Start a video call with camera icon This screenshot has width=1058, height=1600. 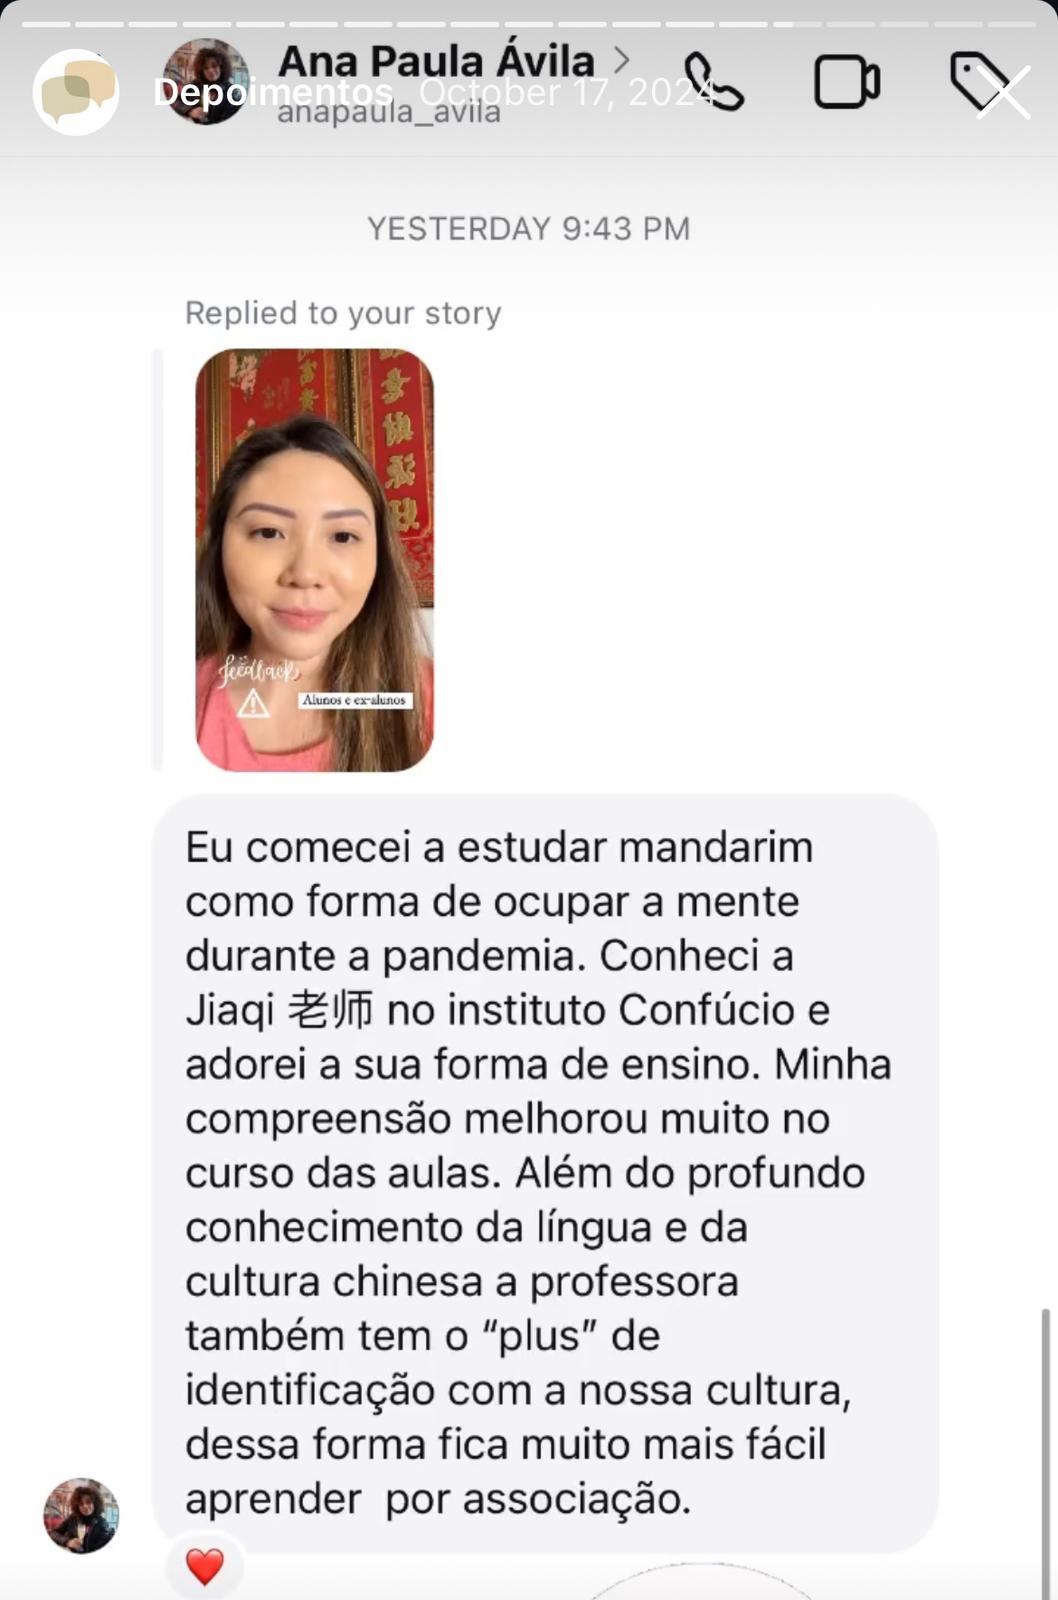(846, 82)
